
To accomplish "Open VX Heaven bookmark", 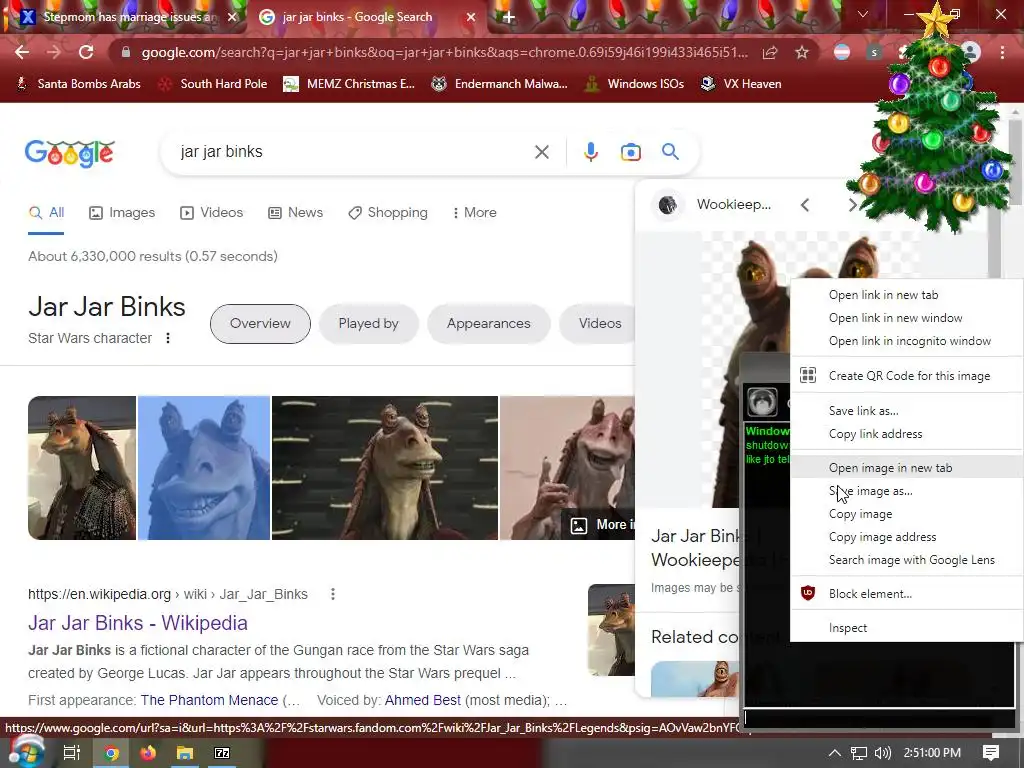I will point(741,84).
